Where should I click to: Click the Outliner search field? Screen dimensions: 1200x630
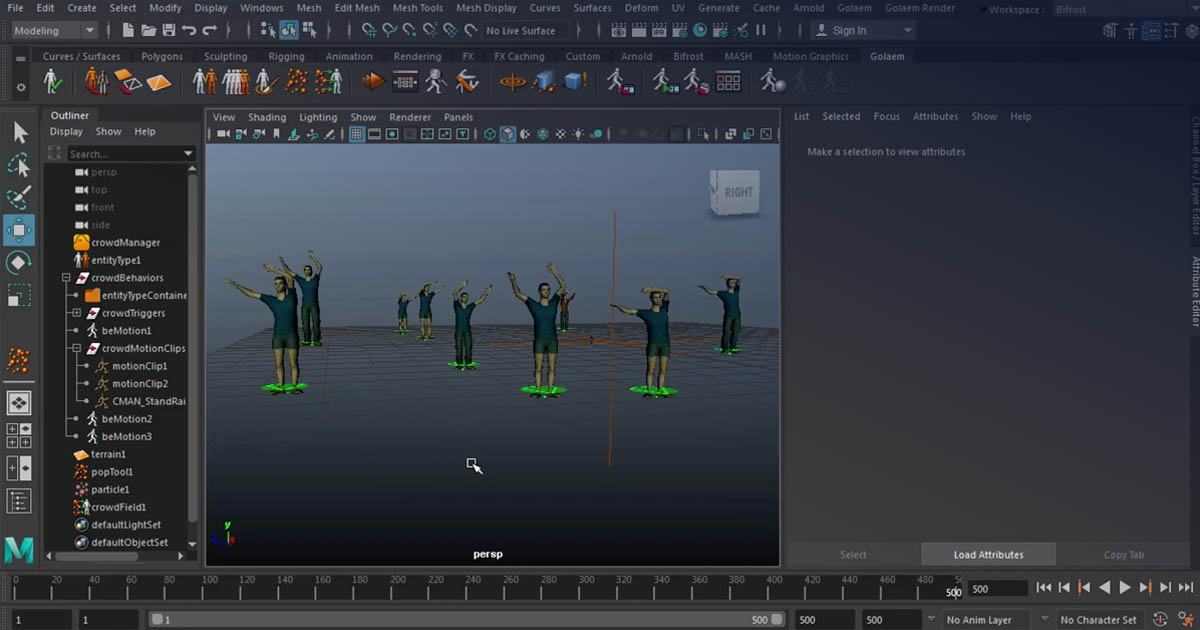120,153
